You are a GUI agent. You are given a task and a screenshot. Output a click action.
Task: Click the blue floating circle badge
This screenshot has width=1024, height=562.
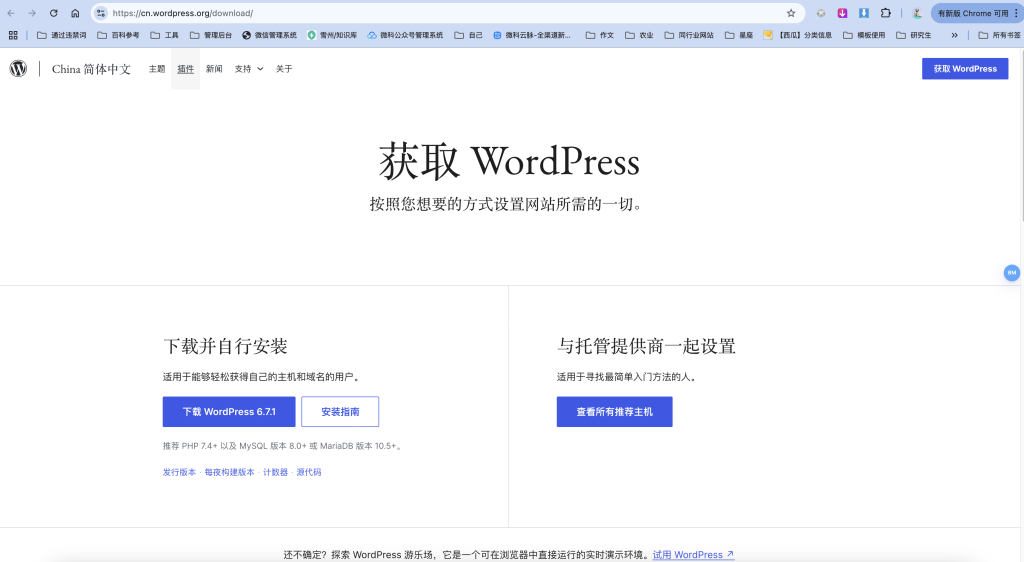[x=1012, y=273]
